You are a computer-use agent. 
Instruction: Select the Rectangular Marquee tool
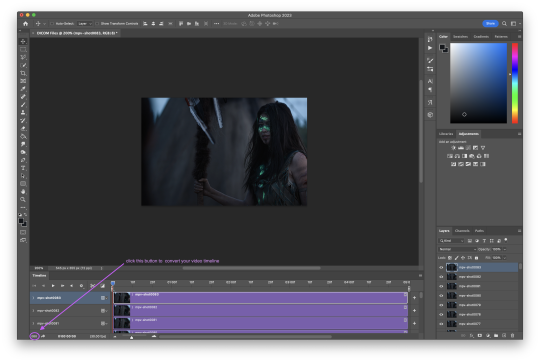[x=23, y=49]
